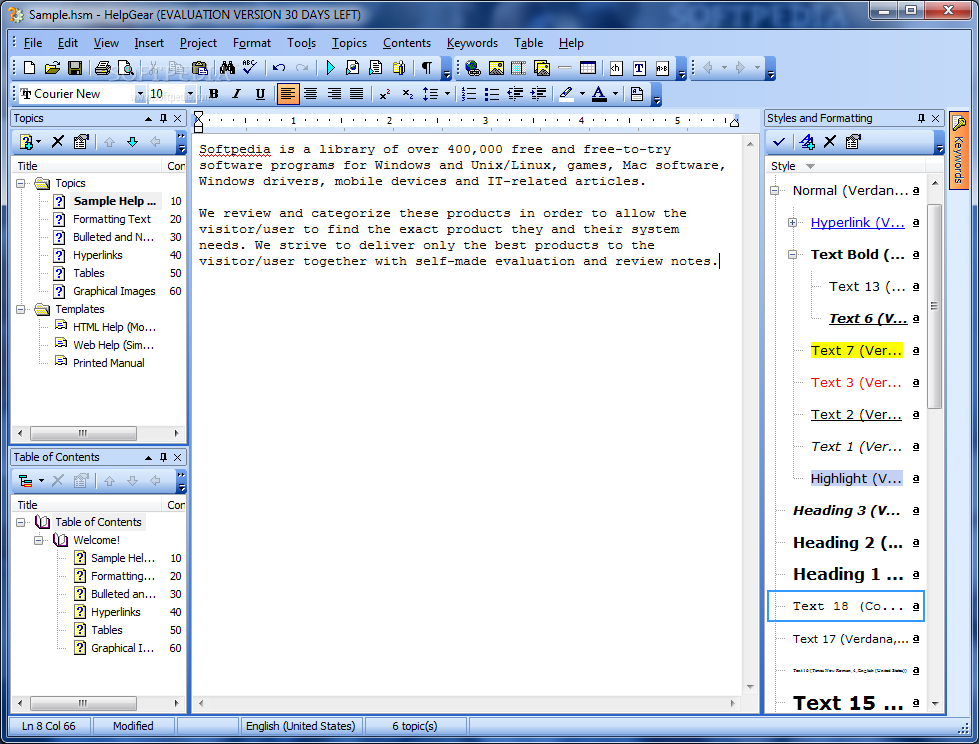Select the Graphical Images topic
979x744 pixels.
click(x=114, y=291)
